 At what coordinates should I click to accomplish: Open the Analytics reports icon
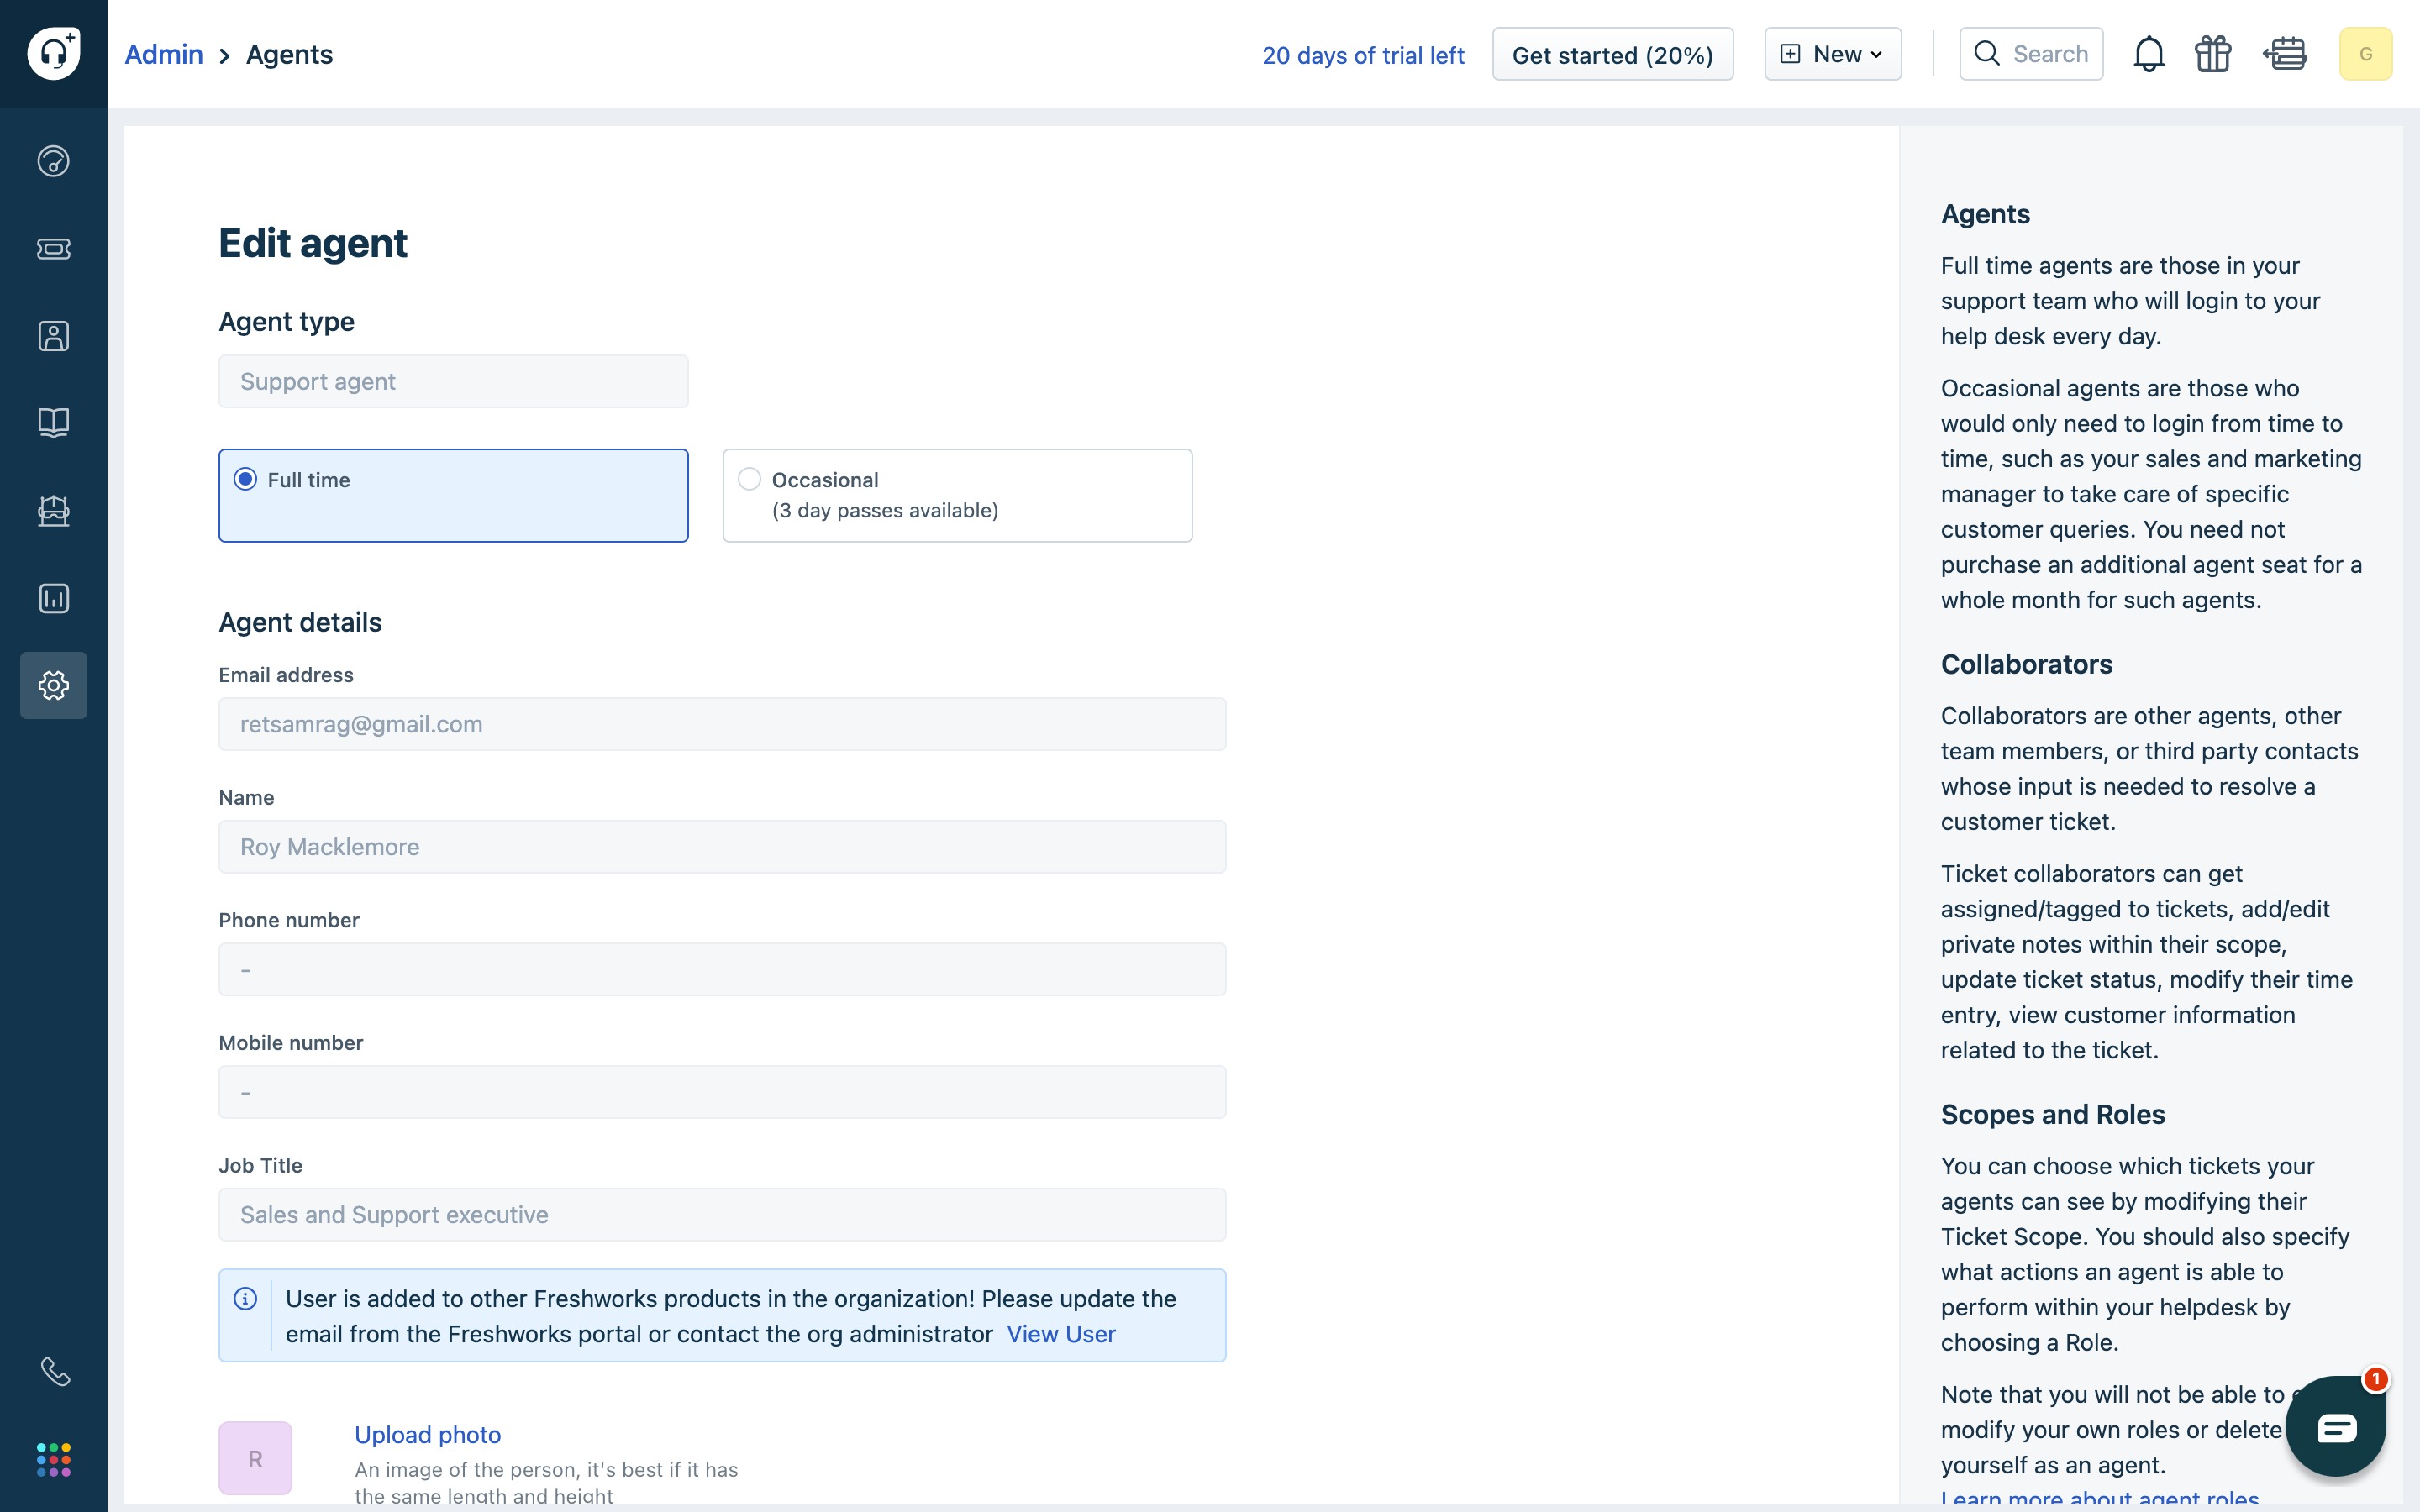[x=53, y=598]
